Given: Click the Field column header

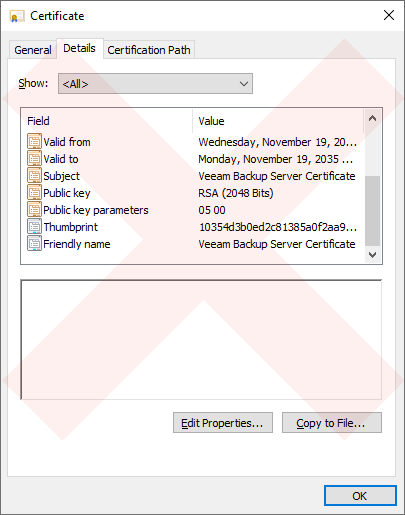Looking at the screenshot, I should [107, 121].
